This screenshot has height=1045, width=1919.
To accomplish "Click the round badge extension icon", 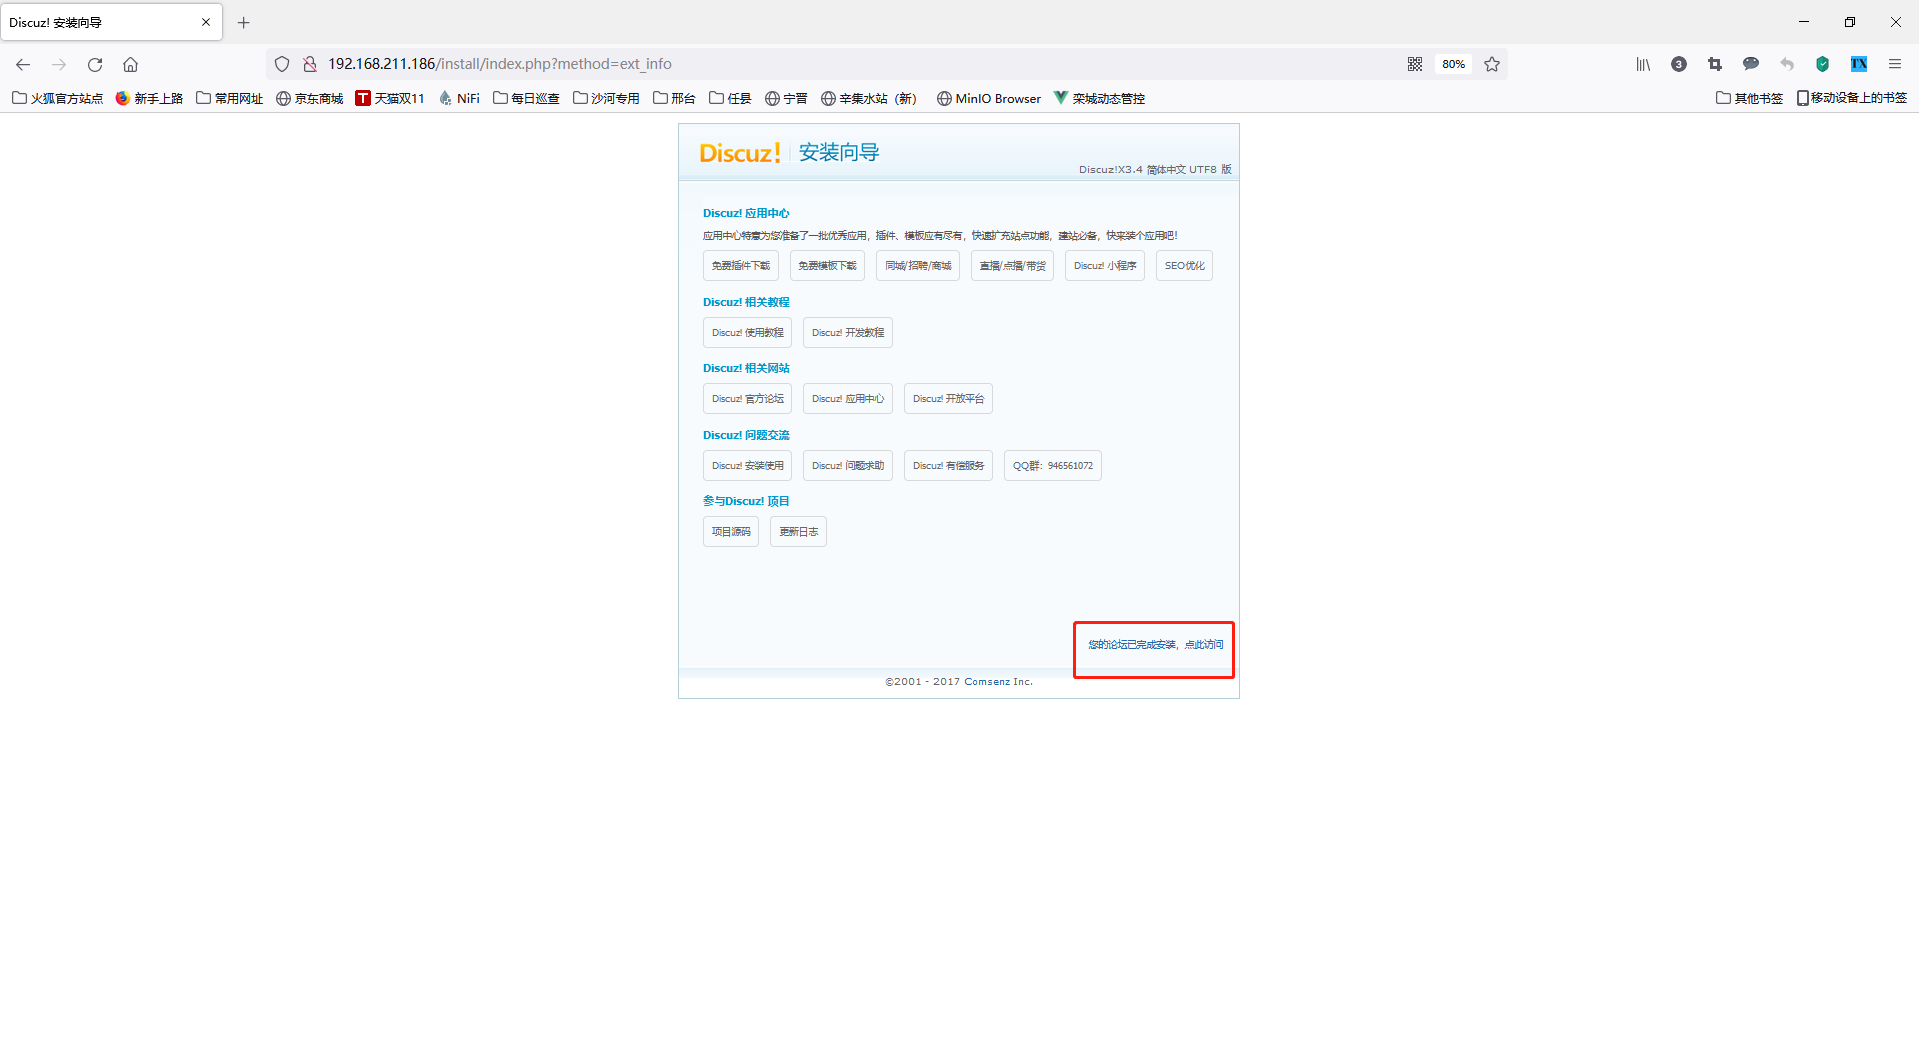I will click(x=1679, y=64).
